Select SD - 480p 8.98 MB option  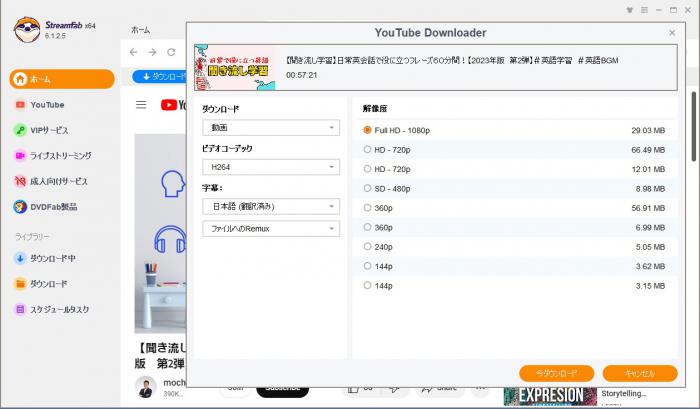[x=515, y=188]
